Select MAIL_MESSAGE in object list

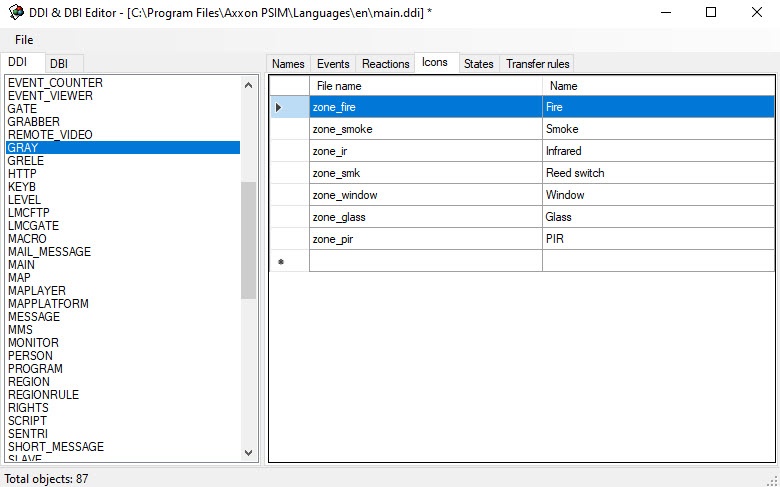click(x=123, y=252)
